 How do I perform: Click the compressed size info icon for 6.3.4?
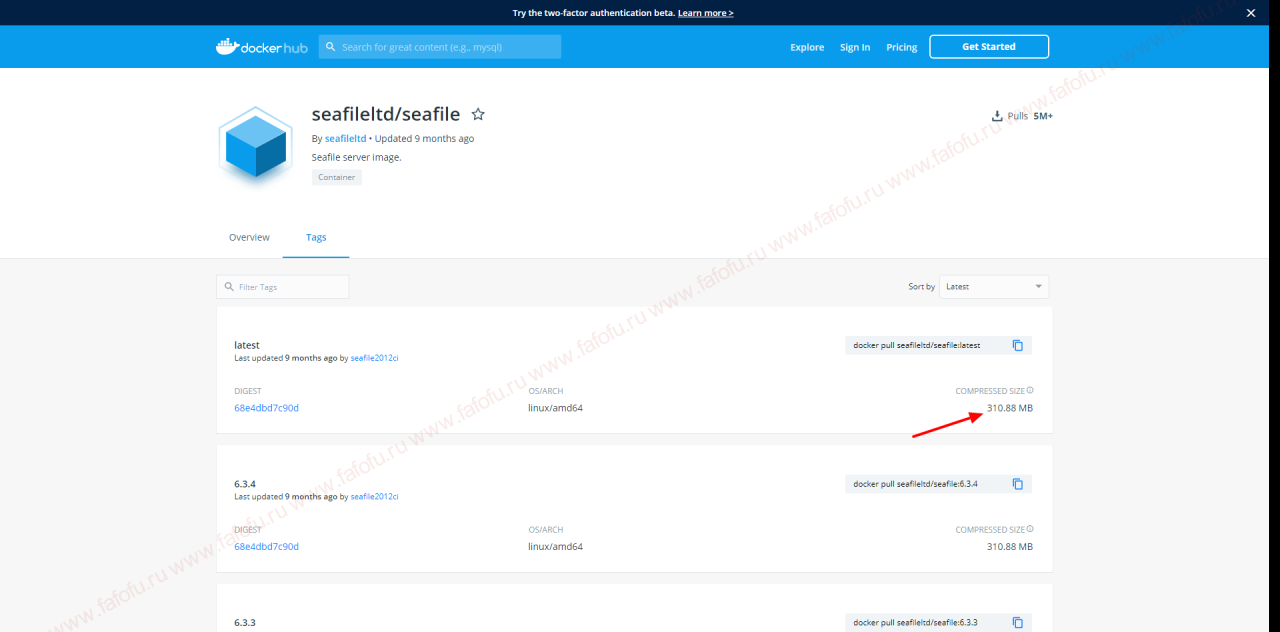tap(1030, 529)
